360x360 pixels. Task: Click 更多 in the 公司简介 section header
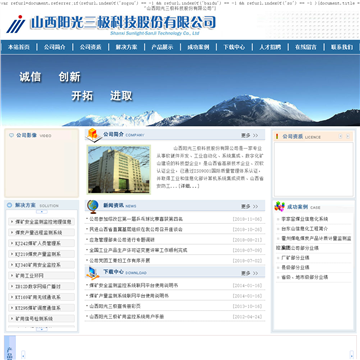[x=250, y=135]
